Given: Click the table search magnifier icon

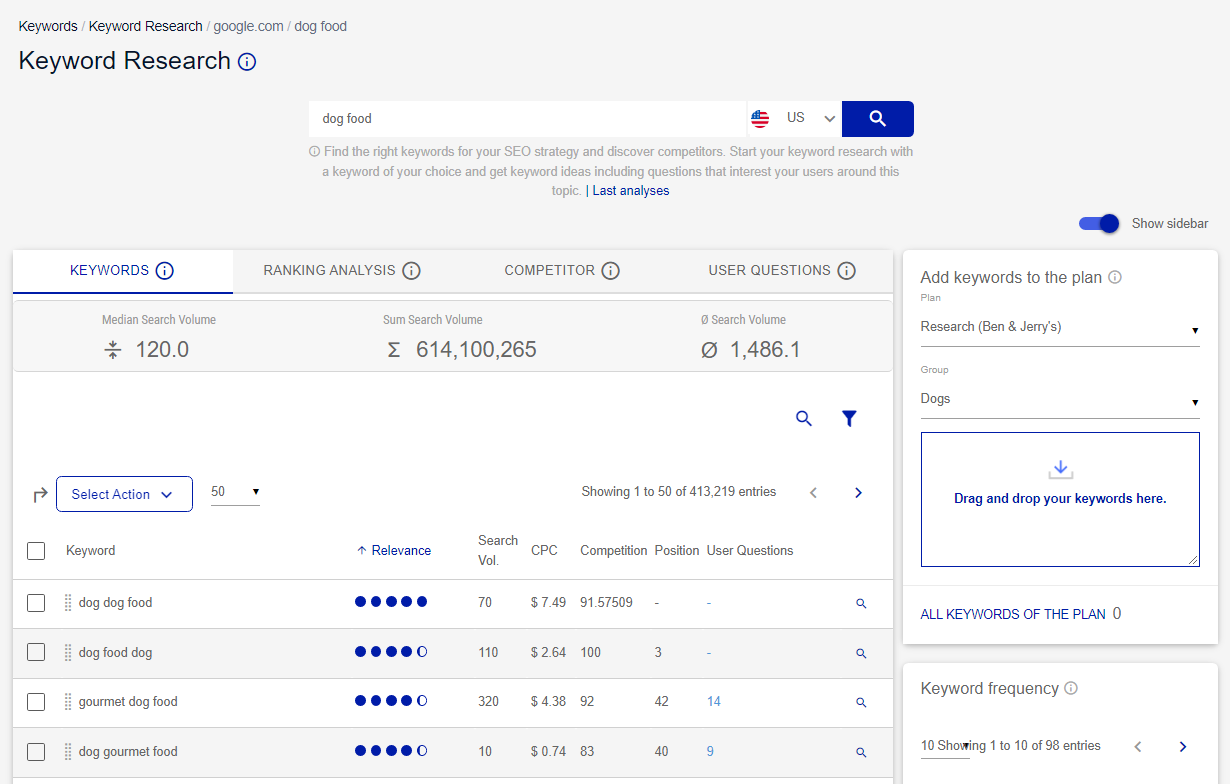Looking at the screenshot, I should point(803,418).
